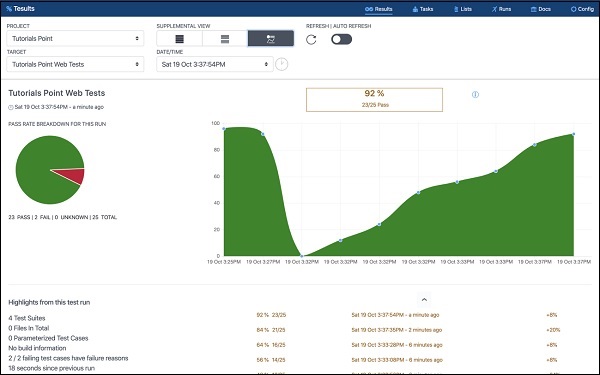Open the Project dropdown showing Tutorials Point

coord(75,38)
